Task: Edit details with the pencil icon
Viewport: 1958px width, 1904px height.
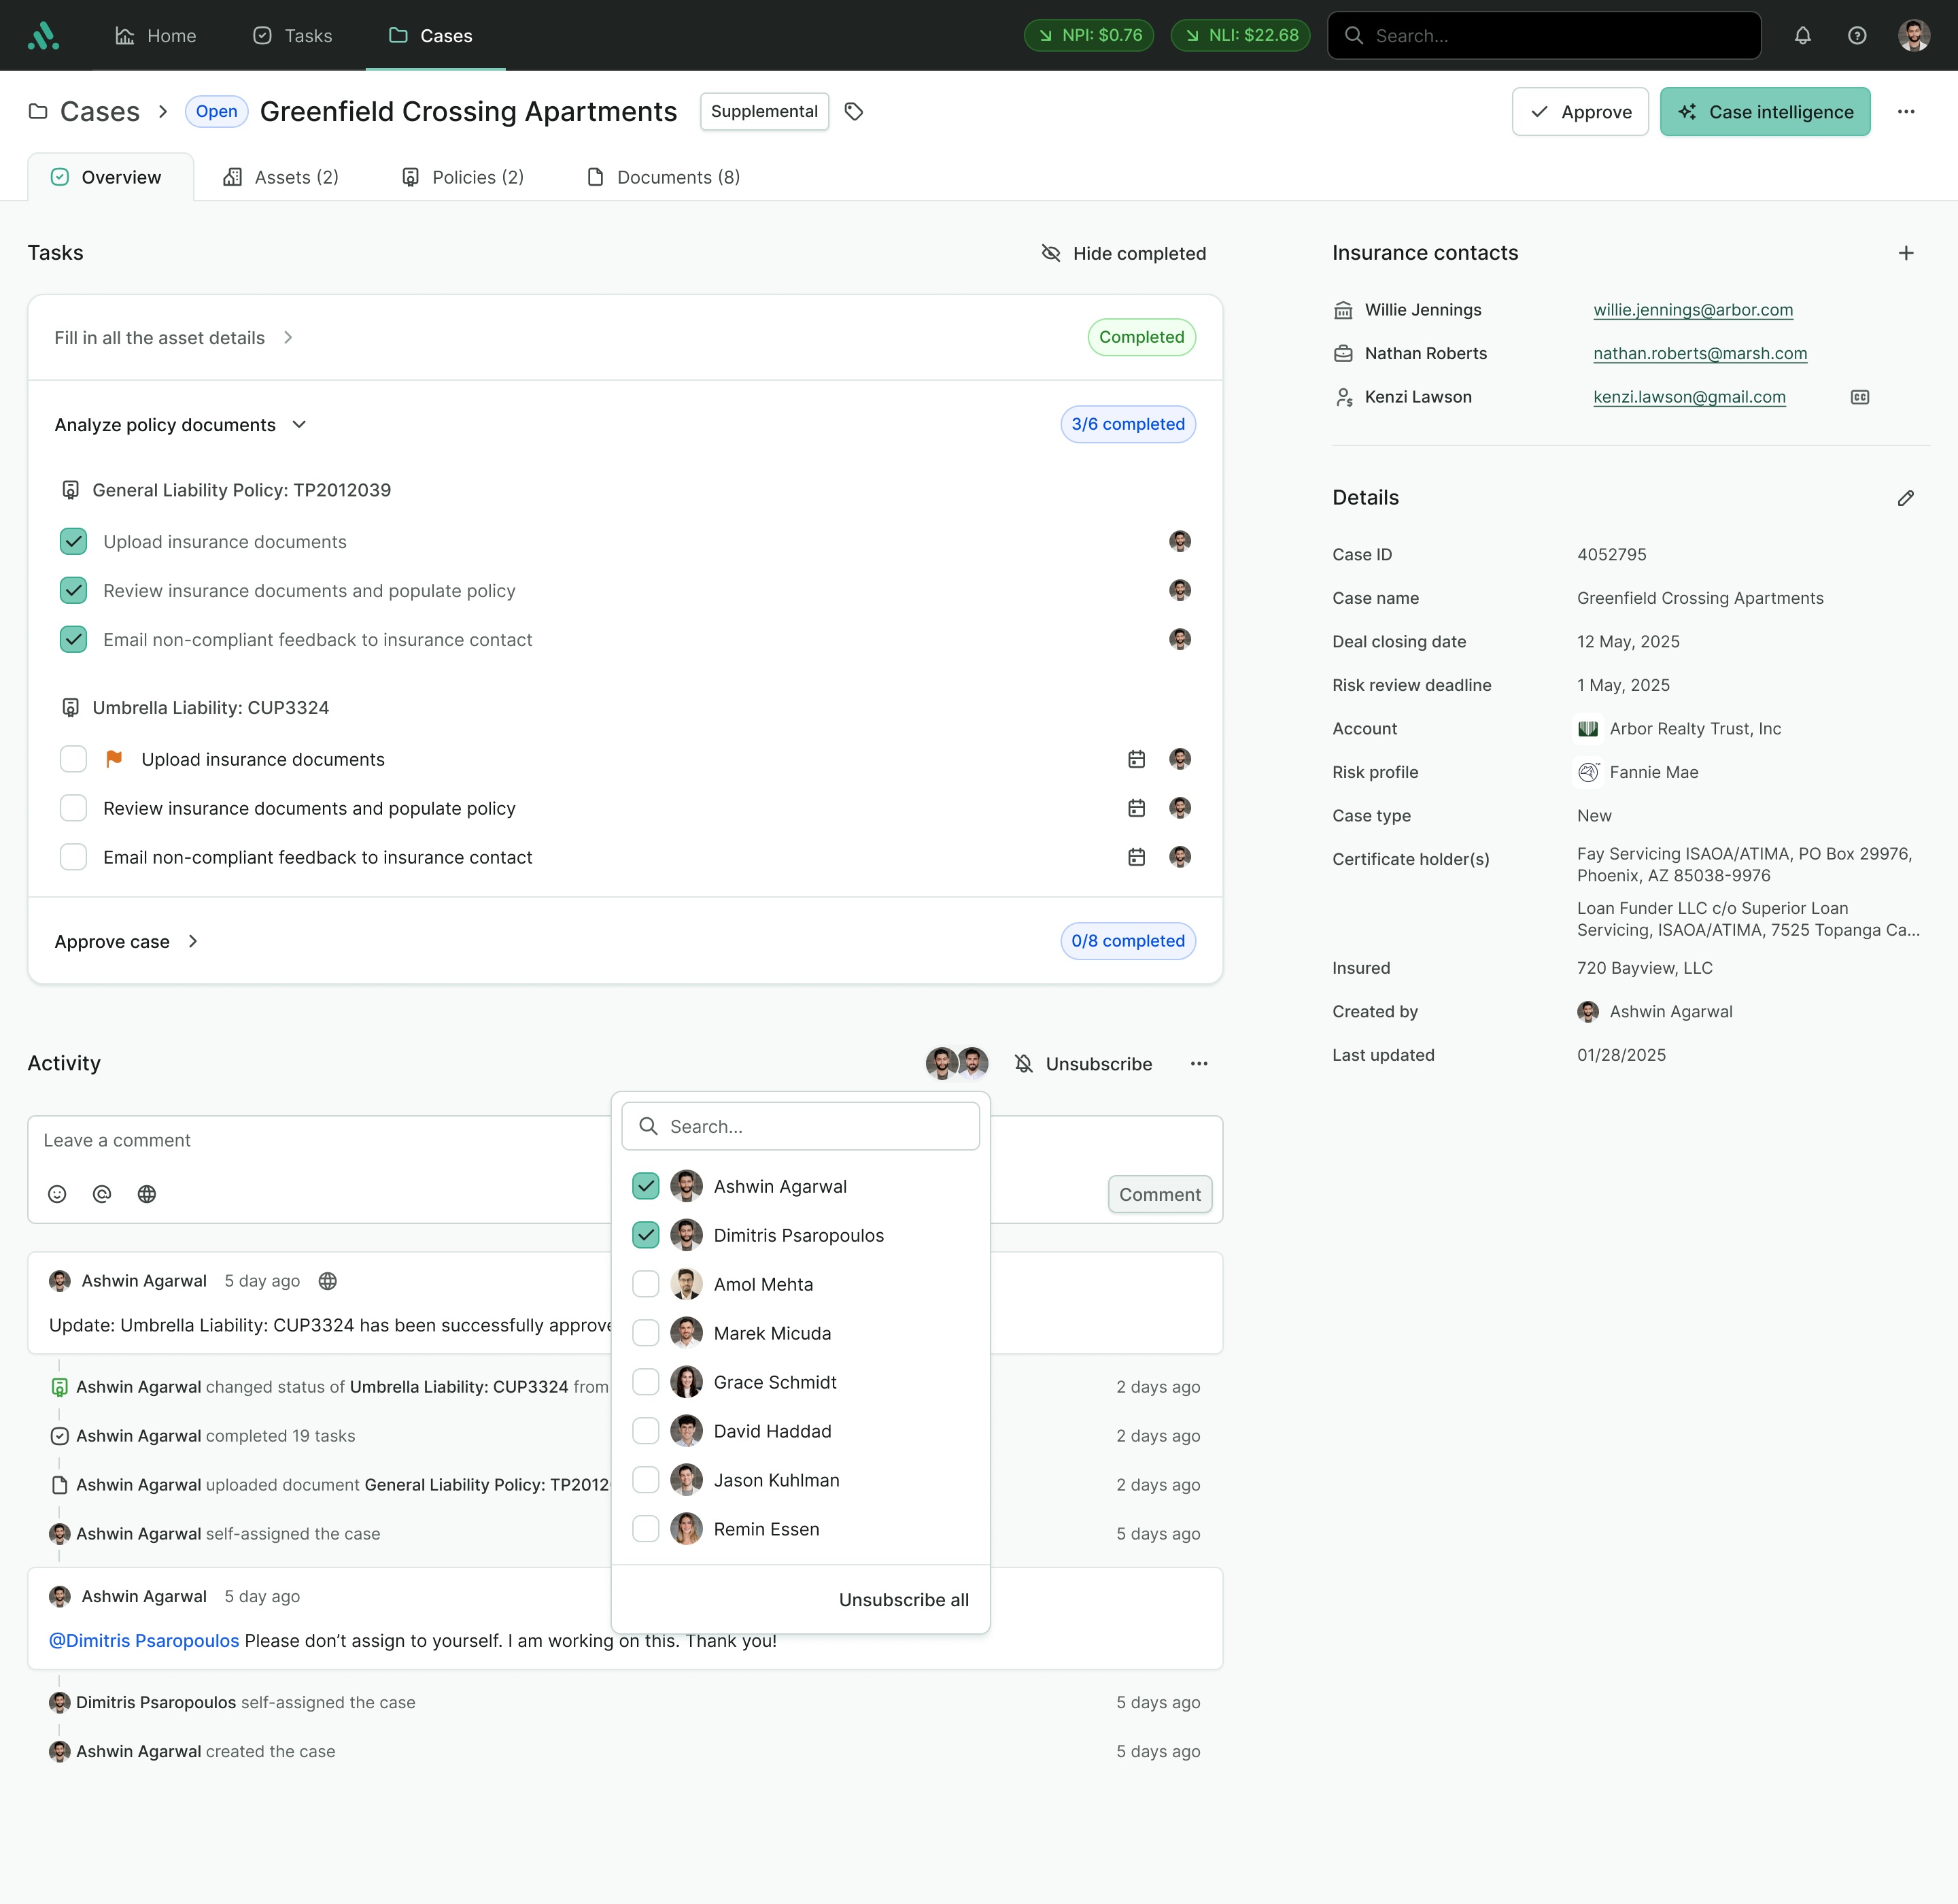Action: [x=1905, y=498]
